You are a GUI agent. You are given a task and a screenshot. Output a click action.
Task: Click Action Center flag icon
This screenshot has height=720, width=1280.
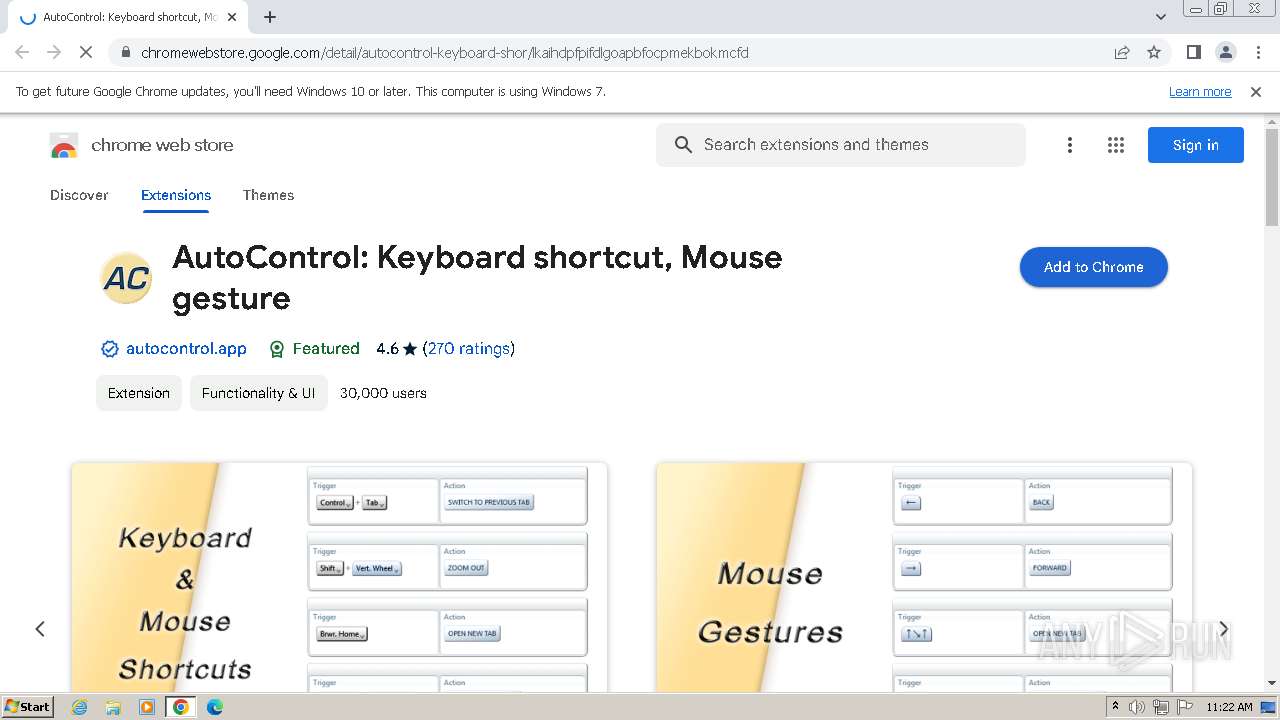[x=1185, y=707]
